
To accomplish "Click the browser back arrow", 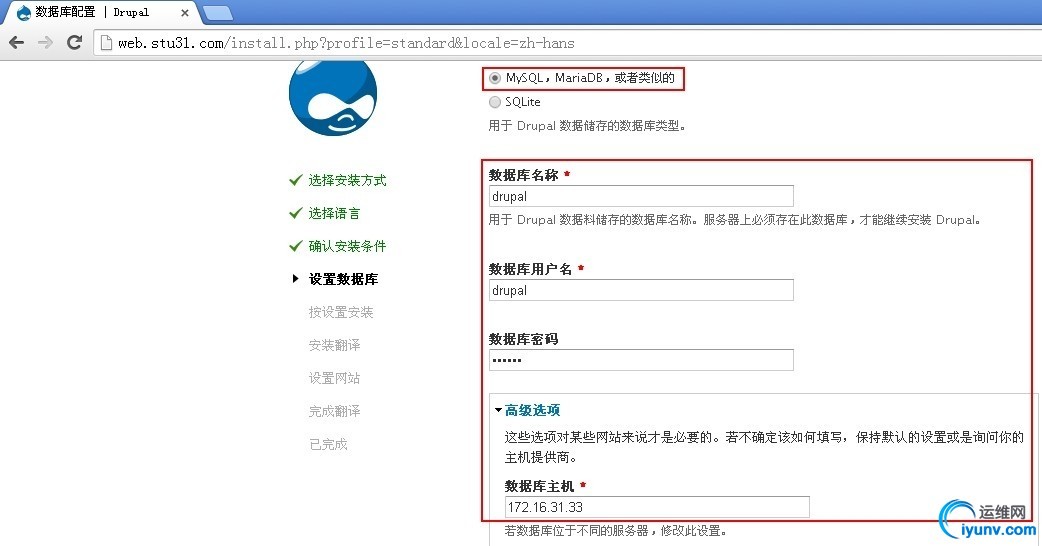I will [x=17, y=43].
